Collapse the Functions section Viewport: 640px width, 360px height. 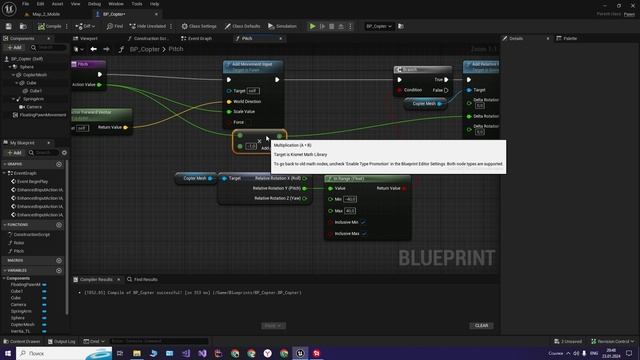5,225
